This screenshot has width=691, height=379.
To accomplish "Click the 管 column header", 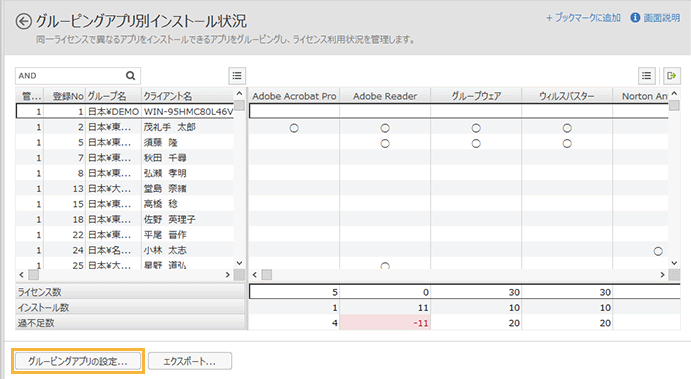I will click(x=30, y=96).
